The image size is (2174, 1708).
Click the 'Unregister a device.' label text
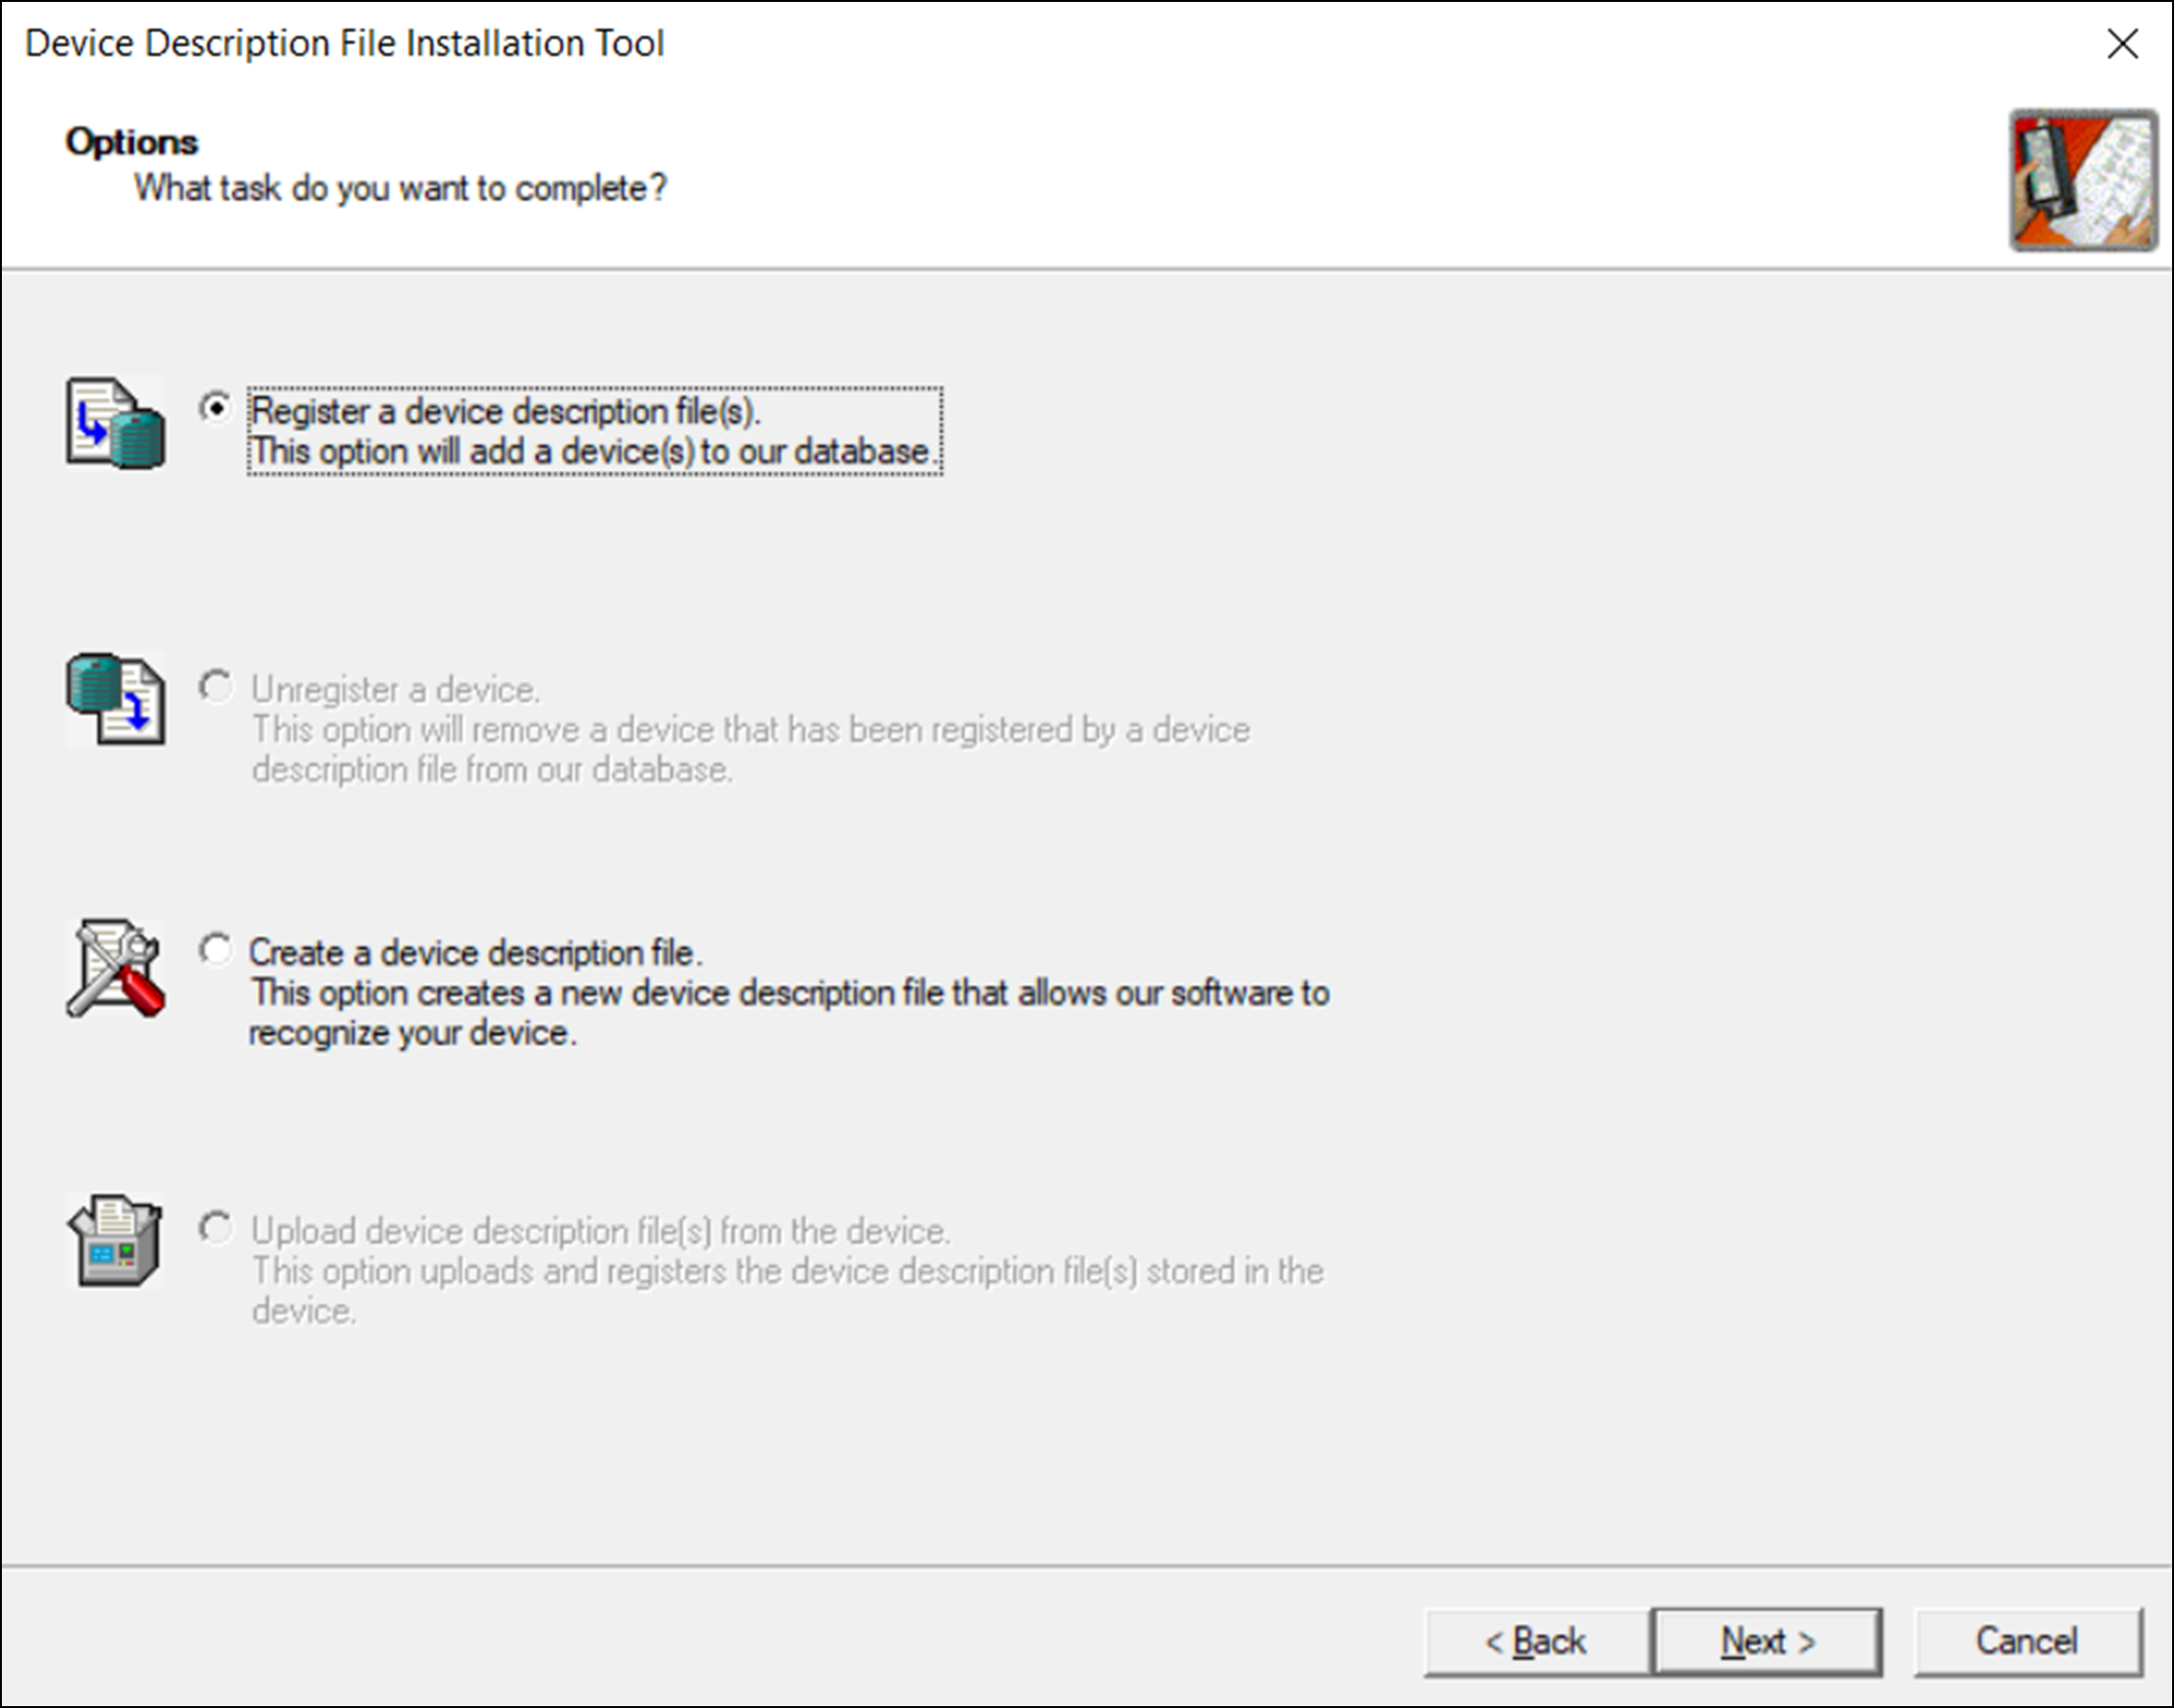click(x=396, y=690)
